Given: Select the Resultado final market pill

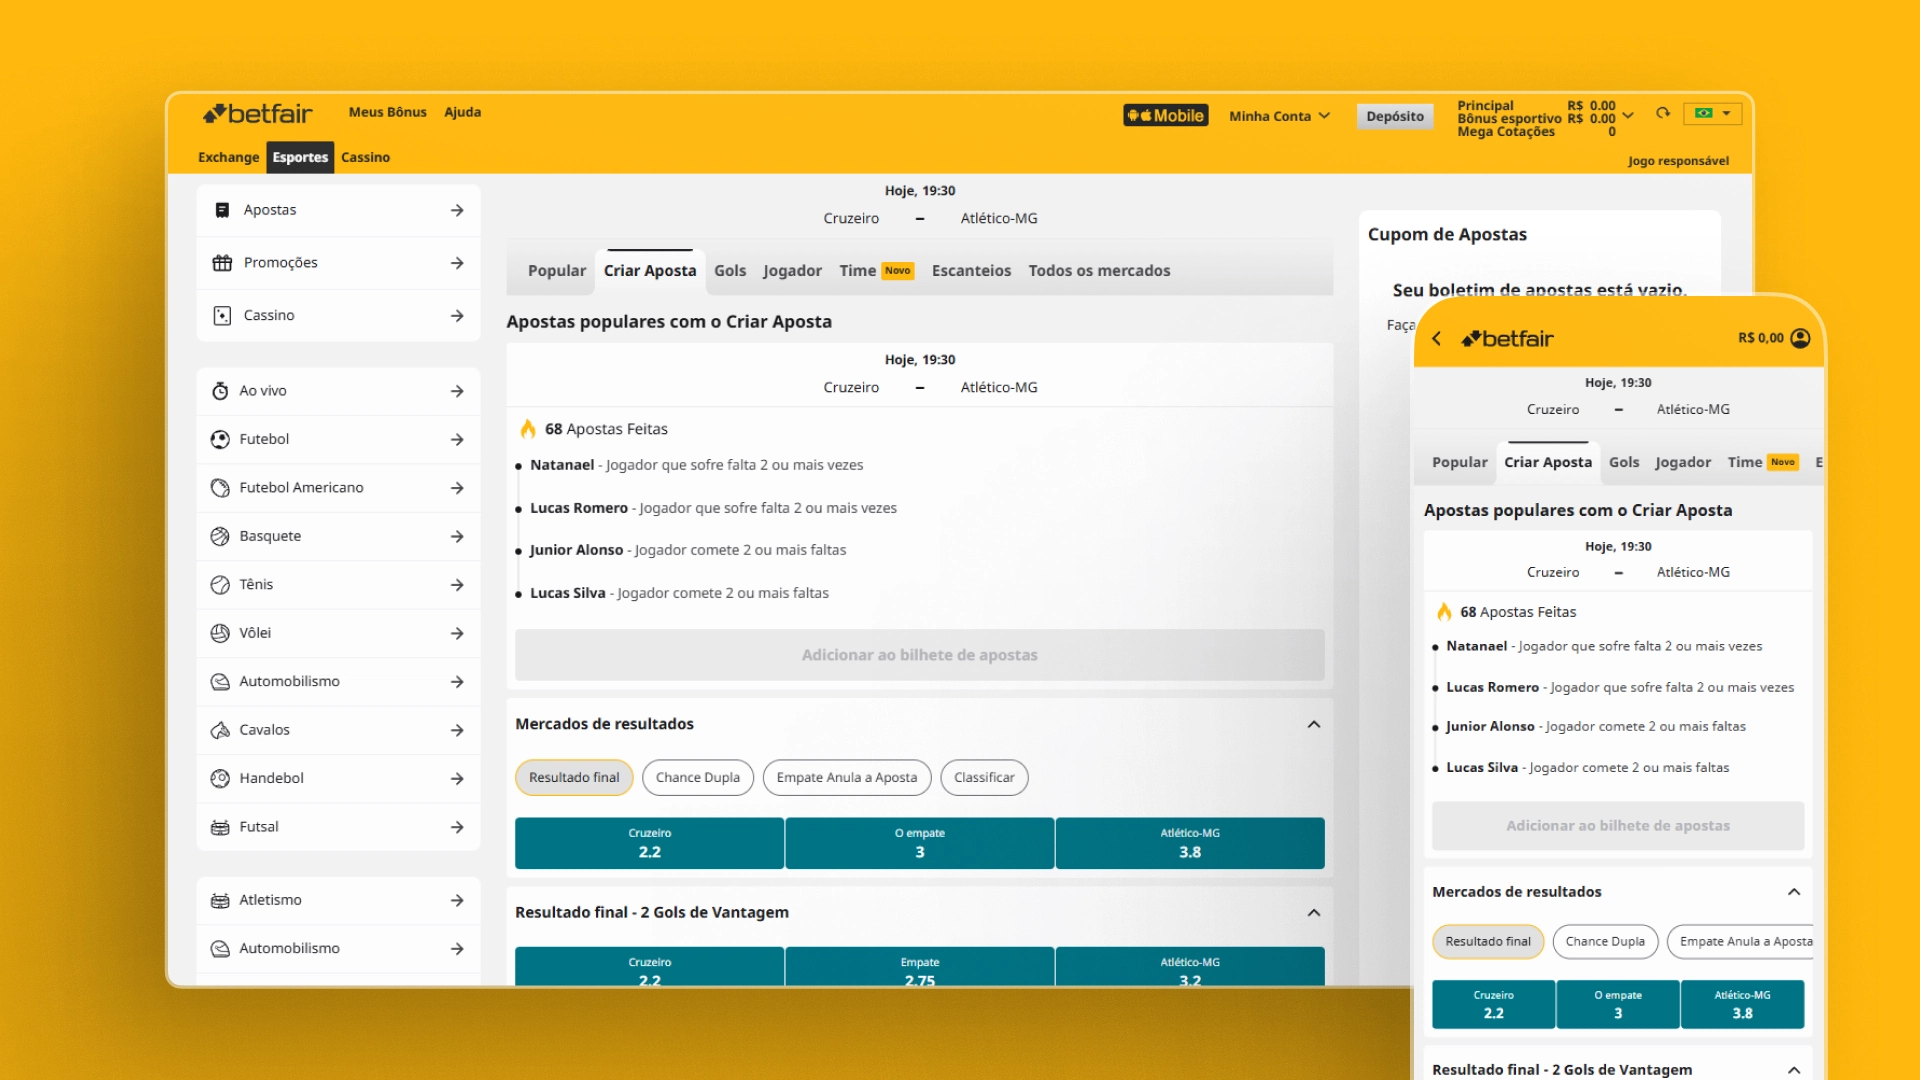Looking at the screenshot, I should click(574, 777).
